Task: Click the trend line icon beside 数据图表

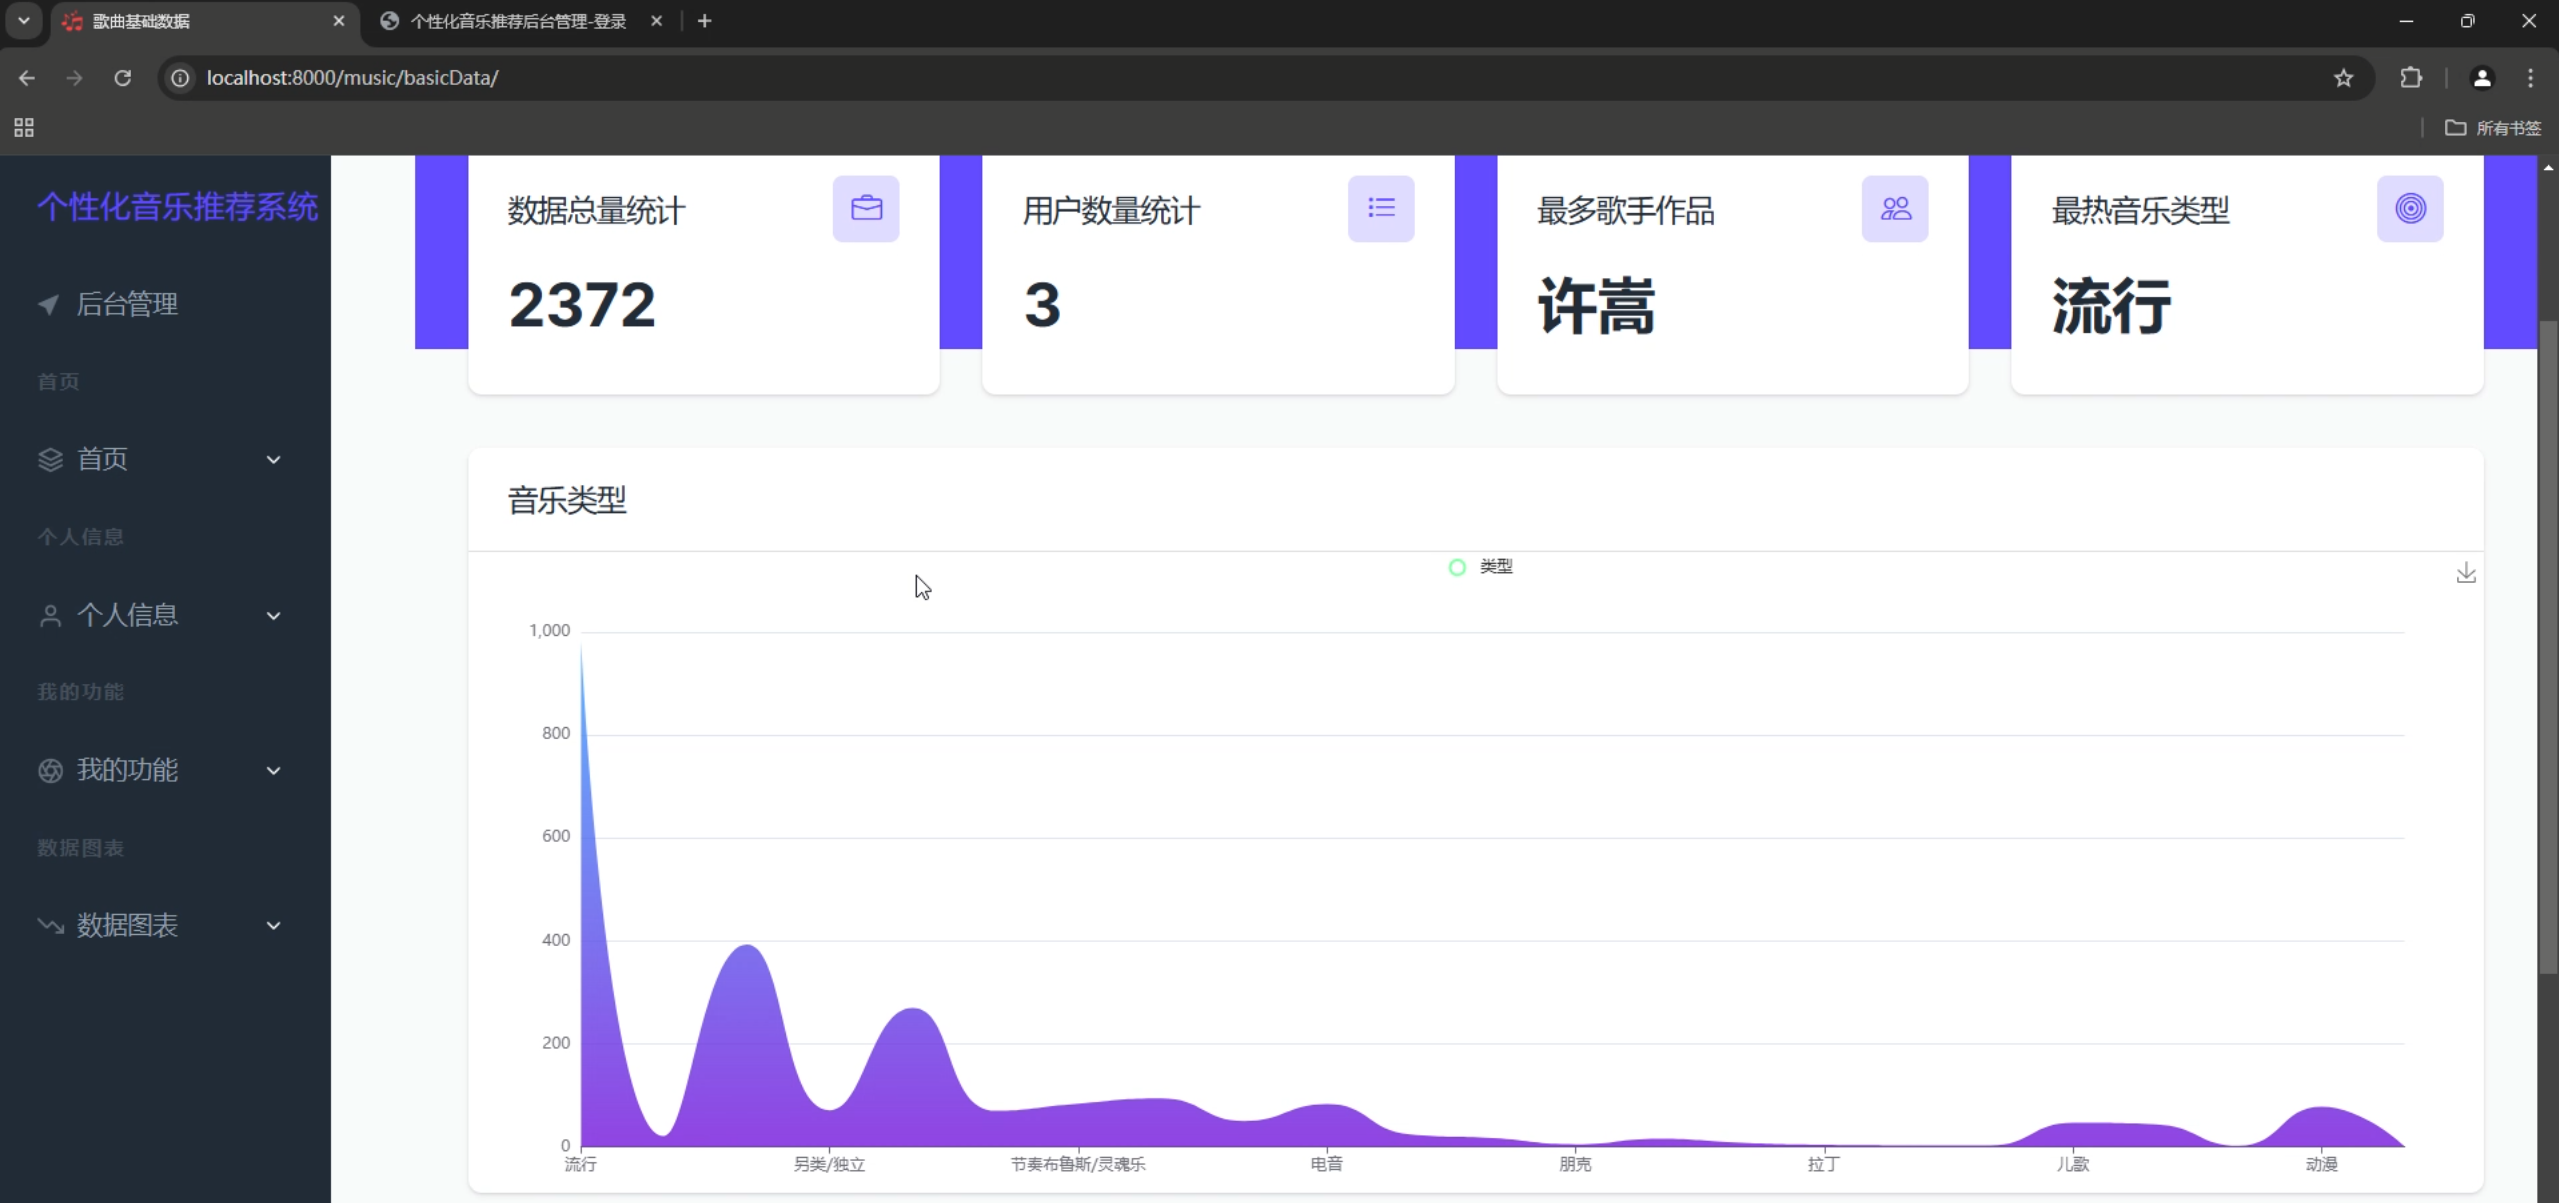Action: [50, 925]
